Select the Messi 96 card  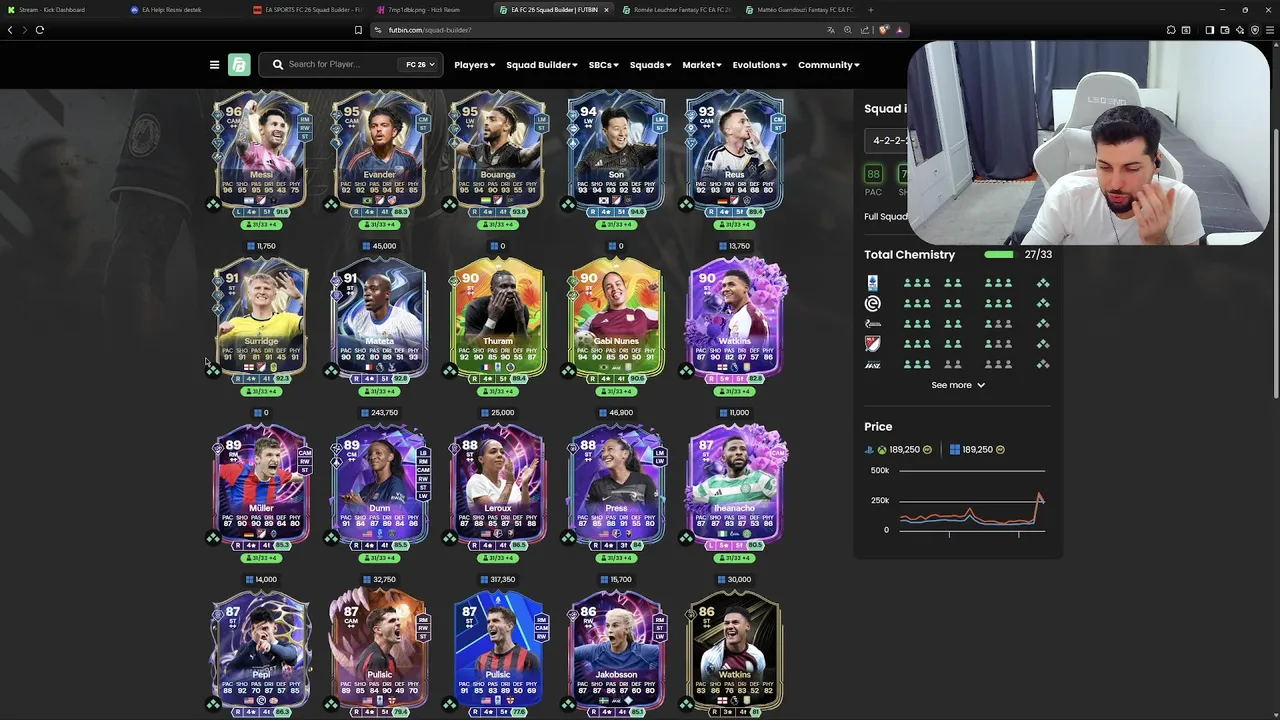coord(261,150)
